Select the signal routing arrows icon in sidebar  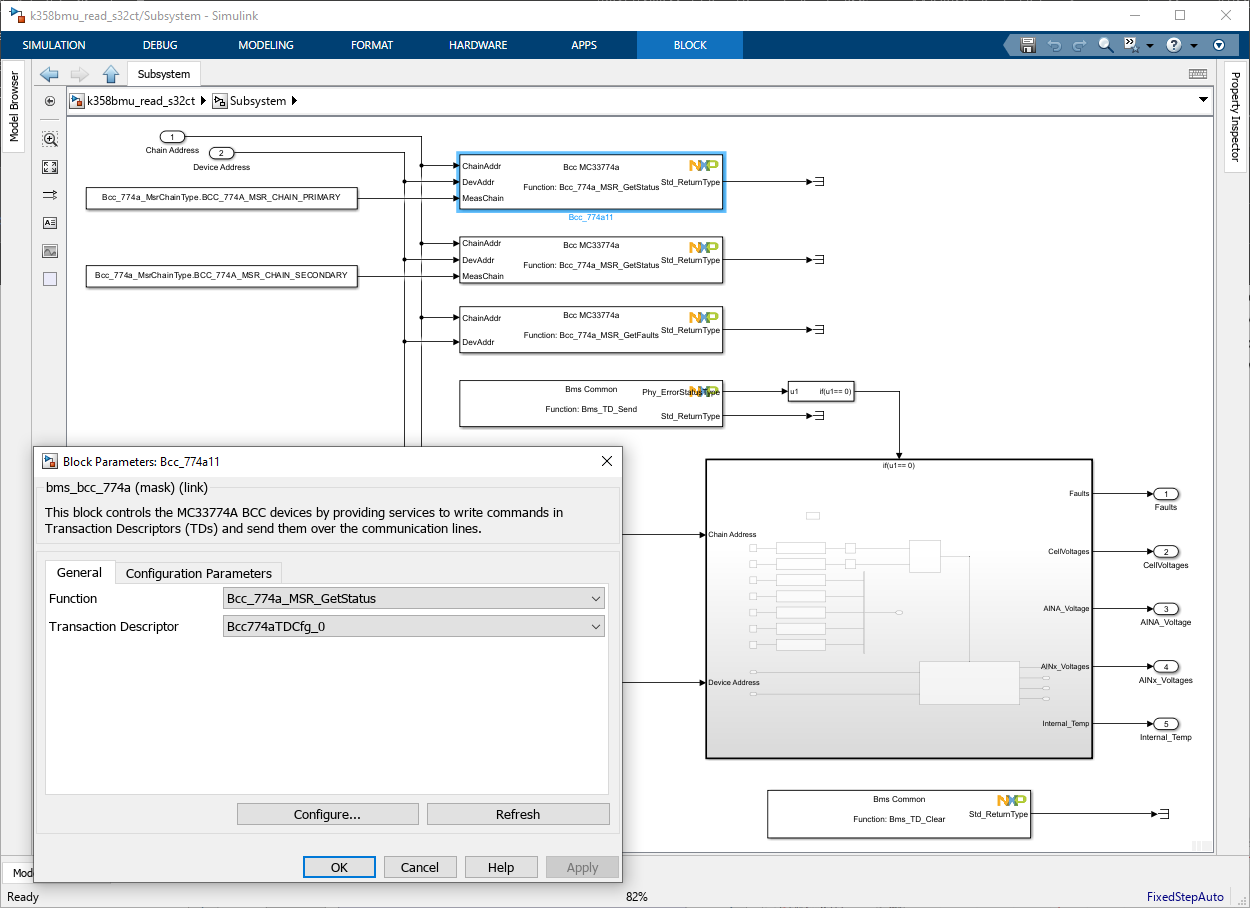49,195
